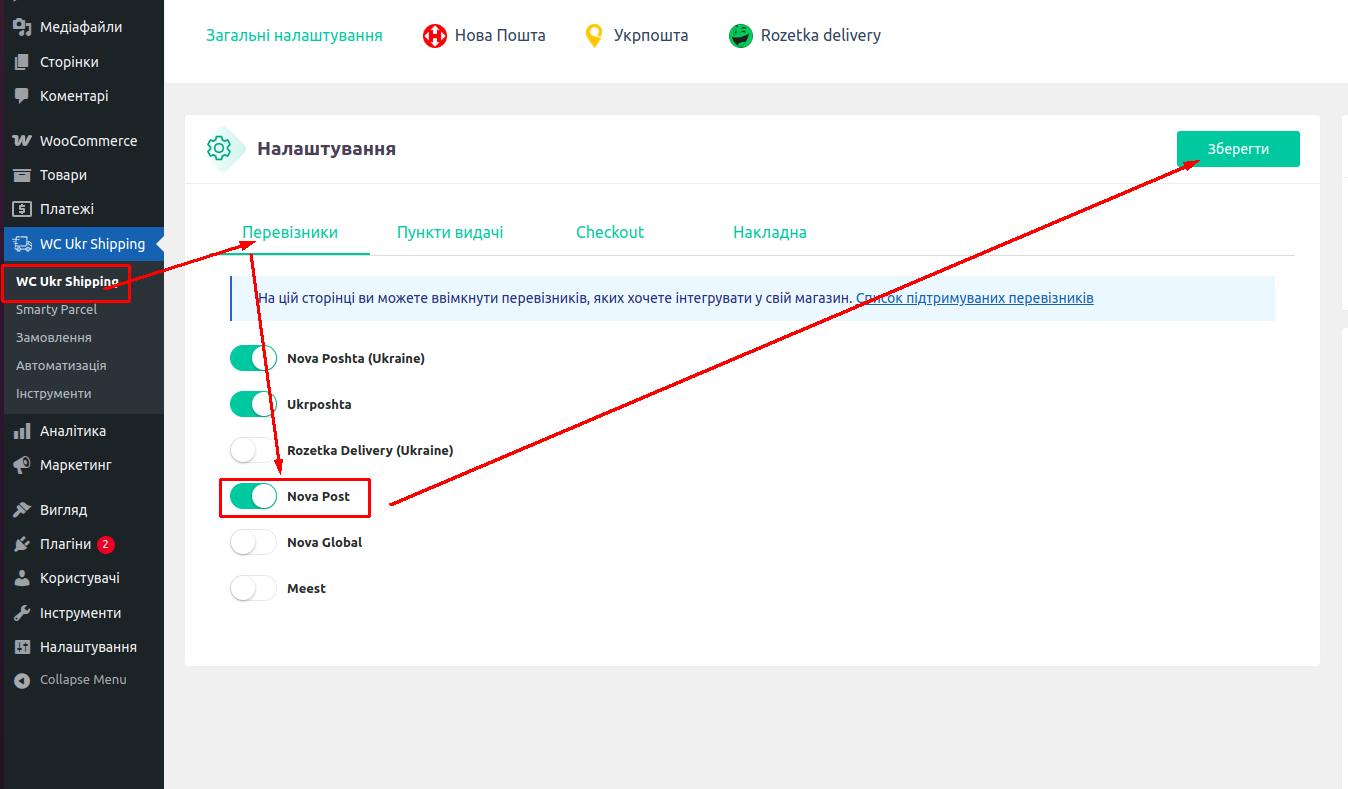Switch off the Nova Post toggle
Screen dimensions: 1348x789
253,496
